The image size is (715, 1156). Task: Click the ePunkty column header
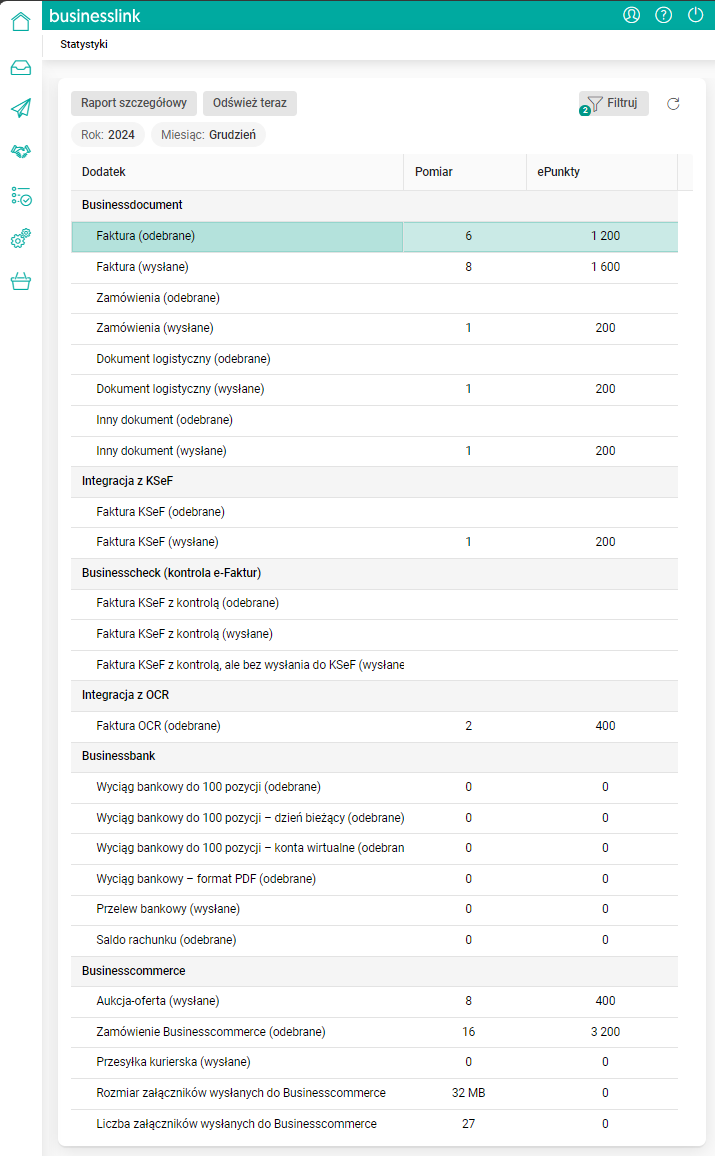pos(558,172)
